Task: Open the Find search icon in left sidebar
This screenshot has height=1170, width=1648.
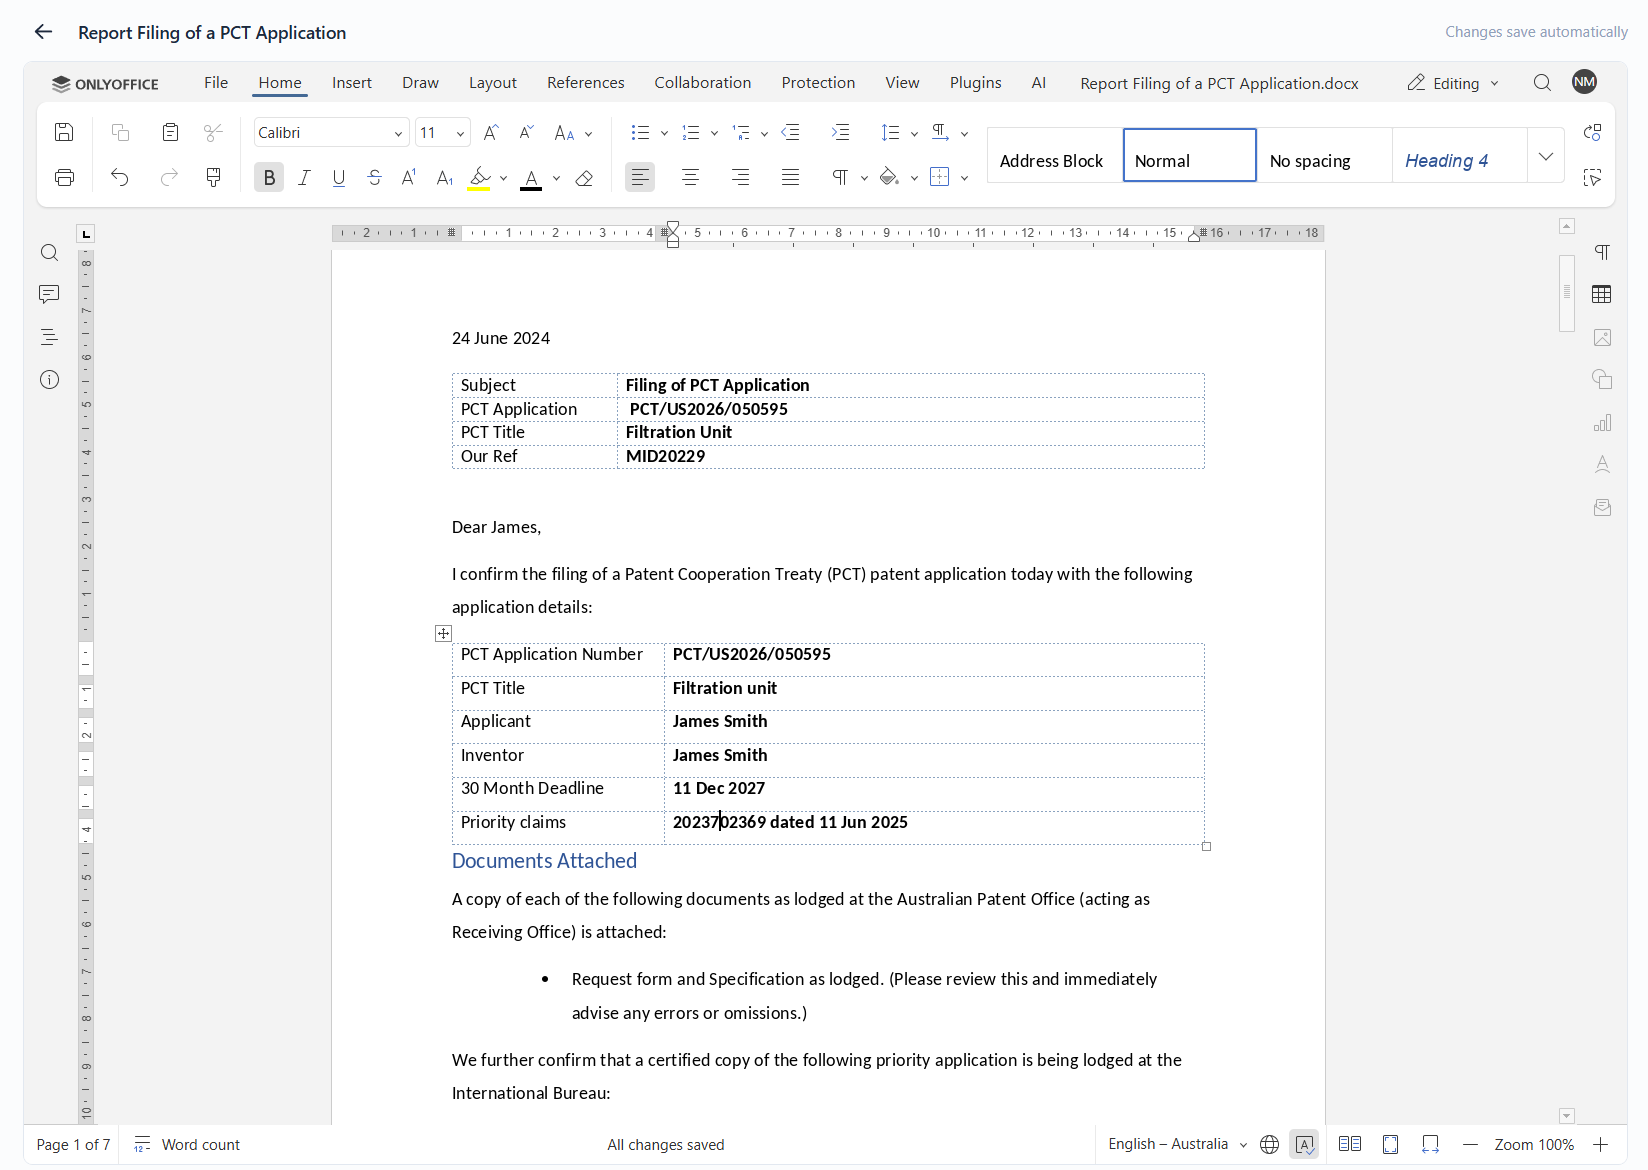Action: coord(49,253)
